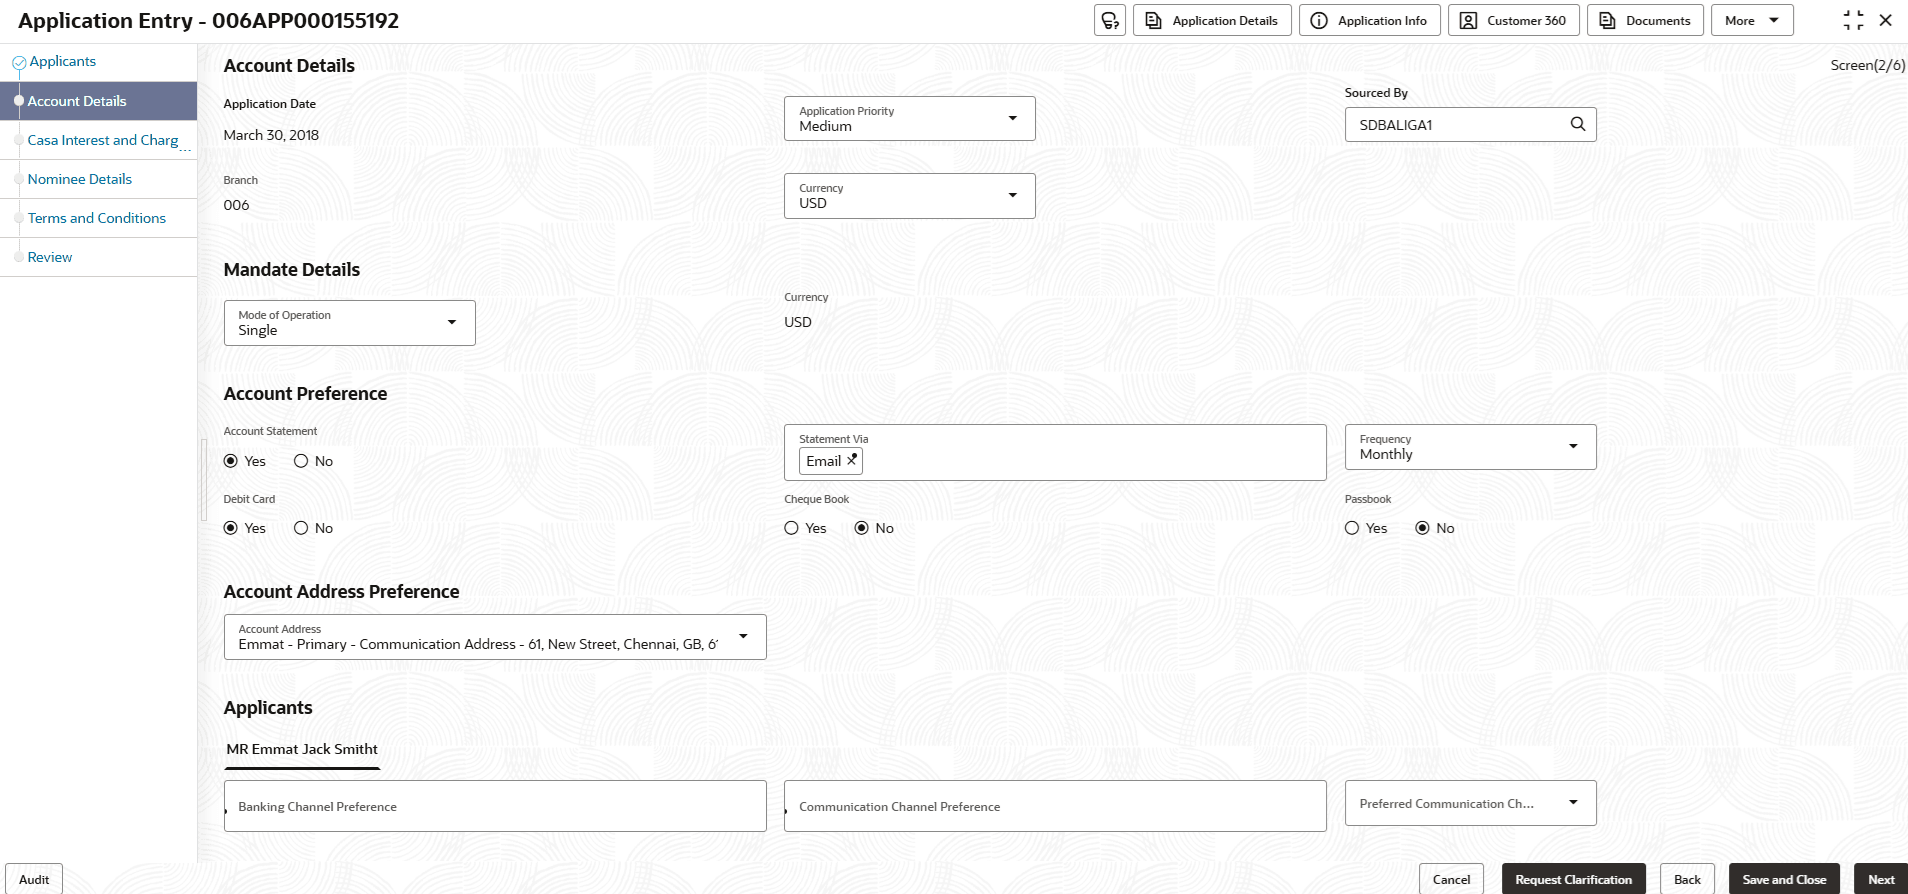This screenshot has width=1908, height=894.
Task: Click the Documents file icon
Action: click(x=1607, y=20)
